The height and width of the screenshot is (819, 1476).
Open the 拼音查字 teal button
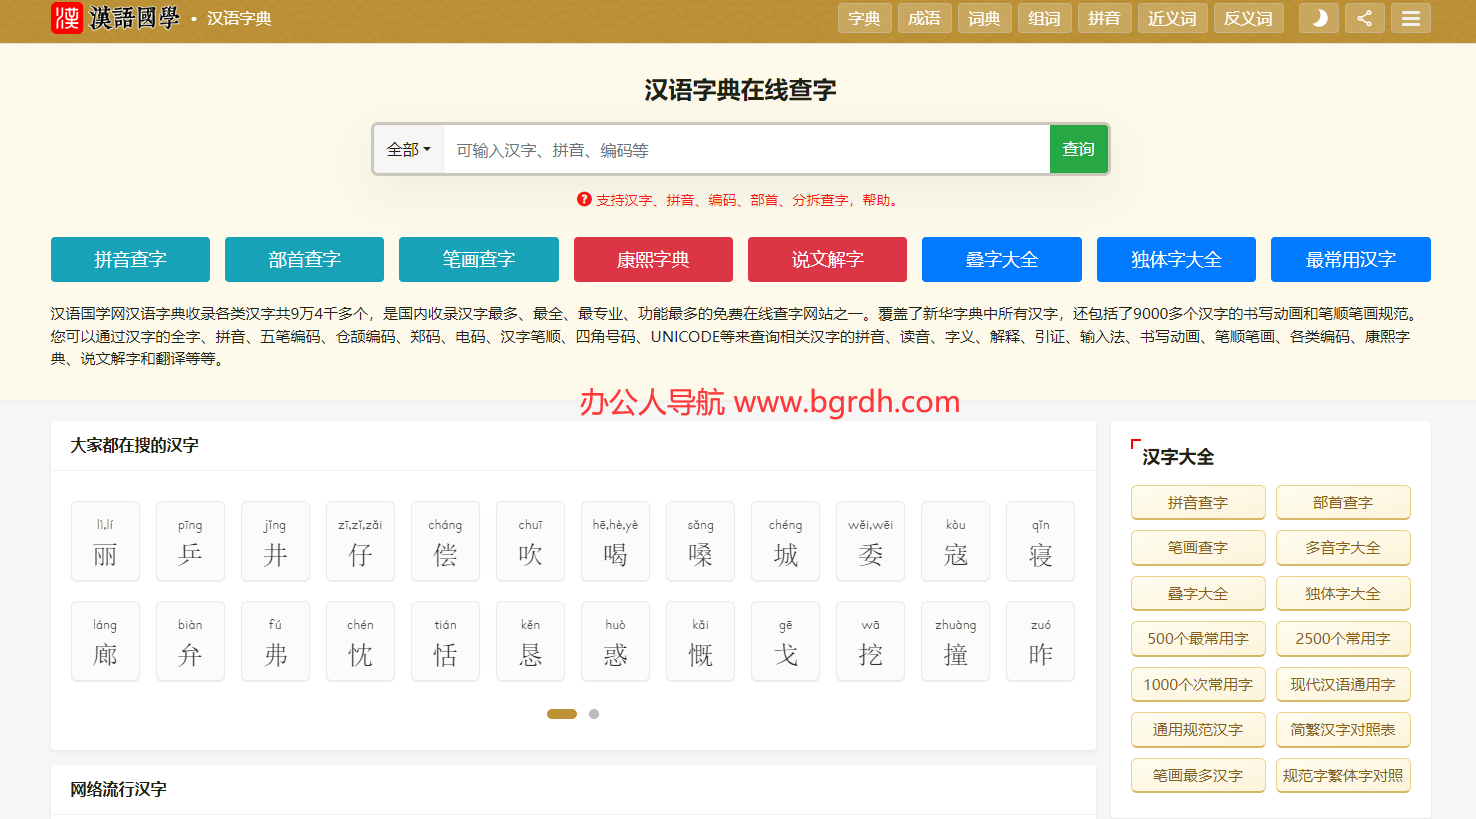click(130, 259)
